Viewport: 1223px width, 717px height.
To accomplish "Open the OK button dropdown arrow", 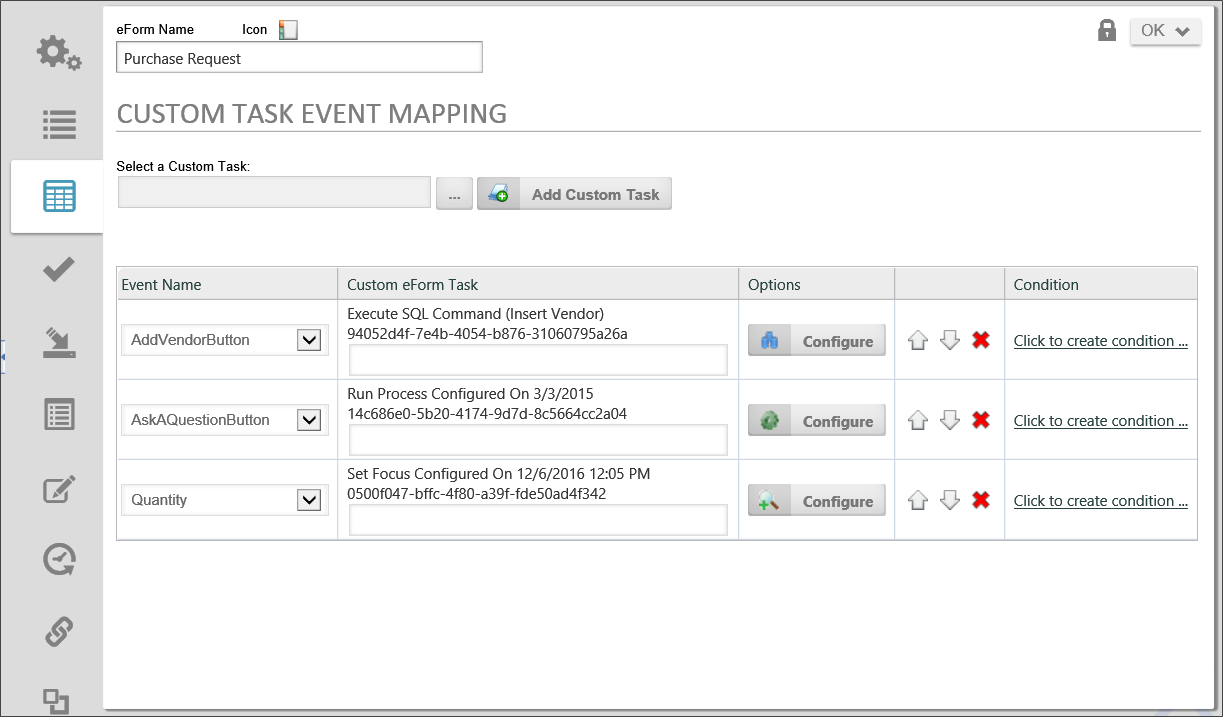I will coord(1183,31).
